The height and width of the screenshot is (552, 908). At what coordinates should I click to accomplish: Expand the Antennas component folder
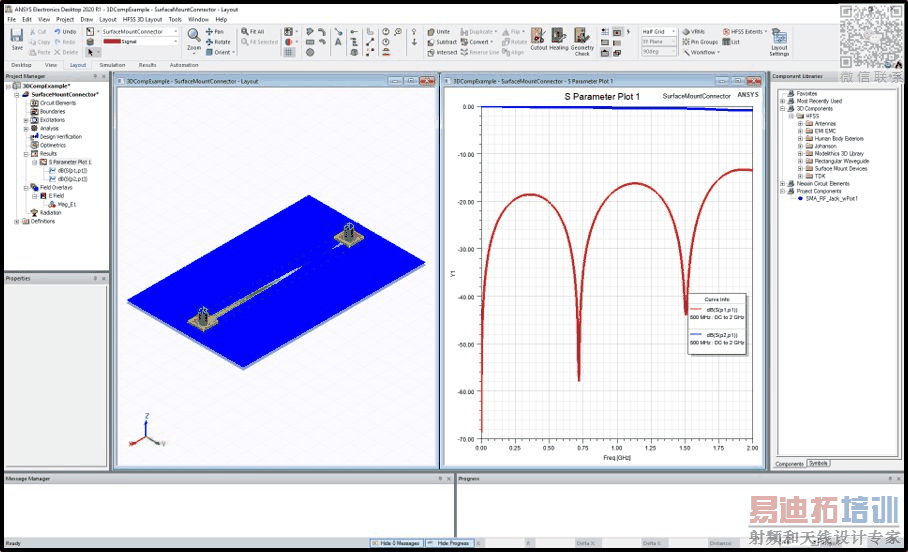click(x=800, y=123)
